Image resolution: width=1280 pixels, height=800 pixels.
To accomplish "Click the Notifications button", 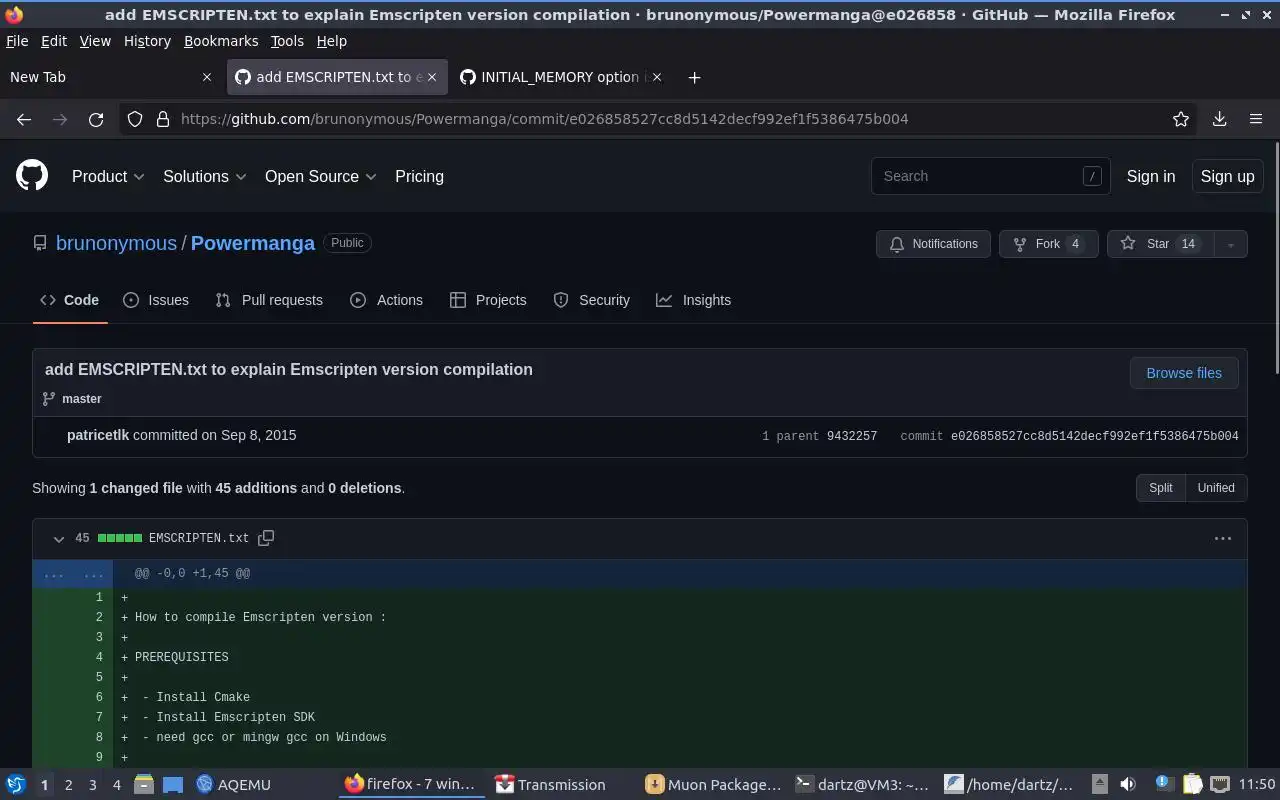I will click(934, 244).
